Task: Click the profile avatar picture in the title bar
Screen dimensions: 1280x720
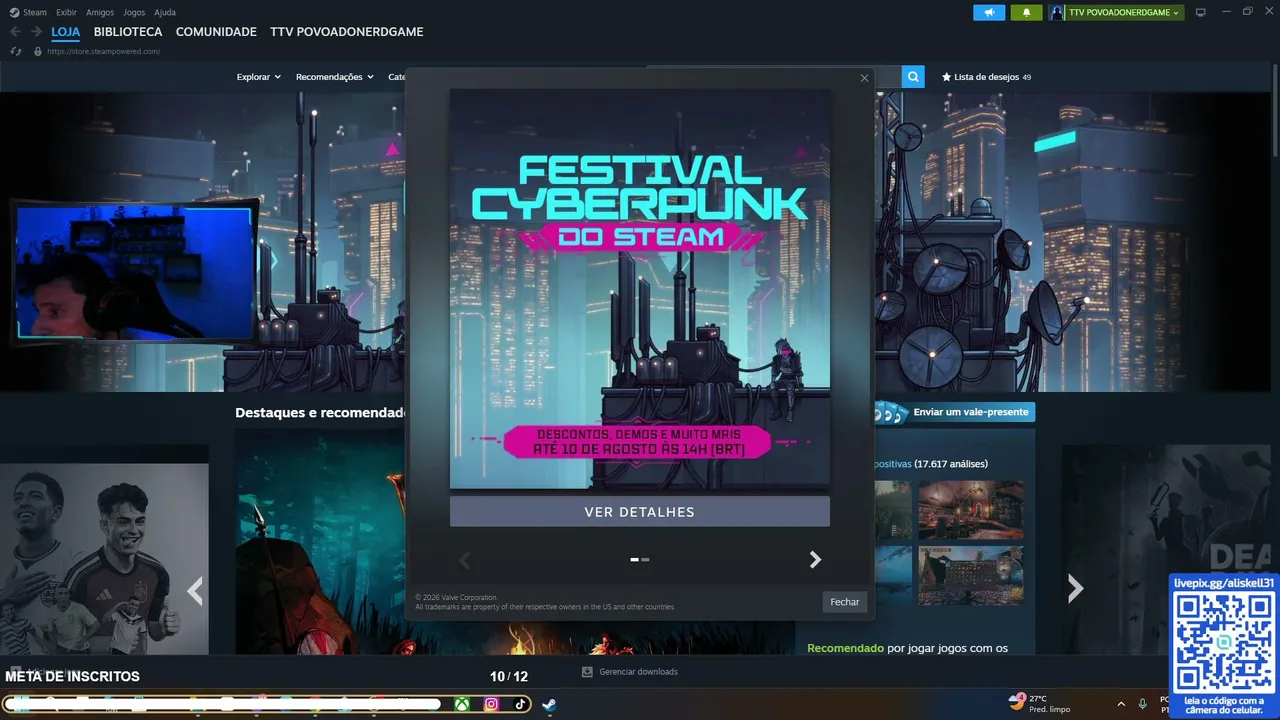Action: (x=1057, y=12)
